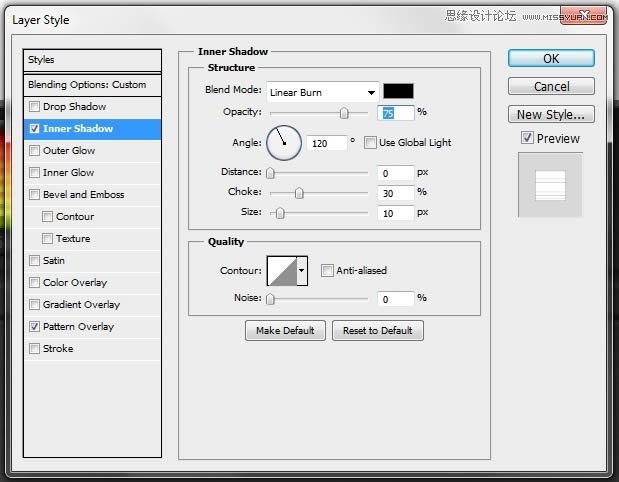Enable the Satin checkbox
The width and height of the screenshot is (619, 482).
[x=34, y=261]
